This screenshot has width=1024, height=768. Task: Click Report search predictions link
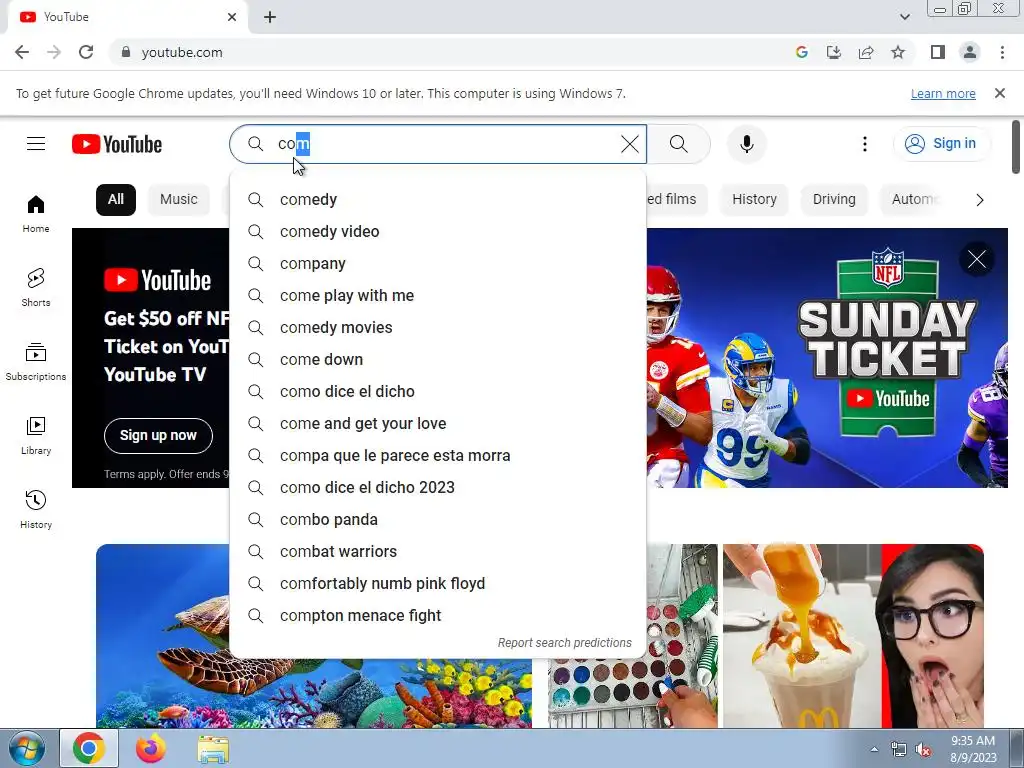coord(564,643)
